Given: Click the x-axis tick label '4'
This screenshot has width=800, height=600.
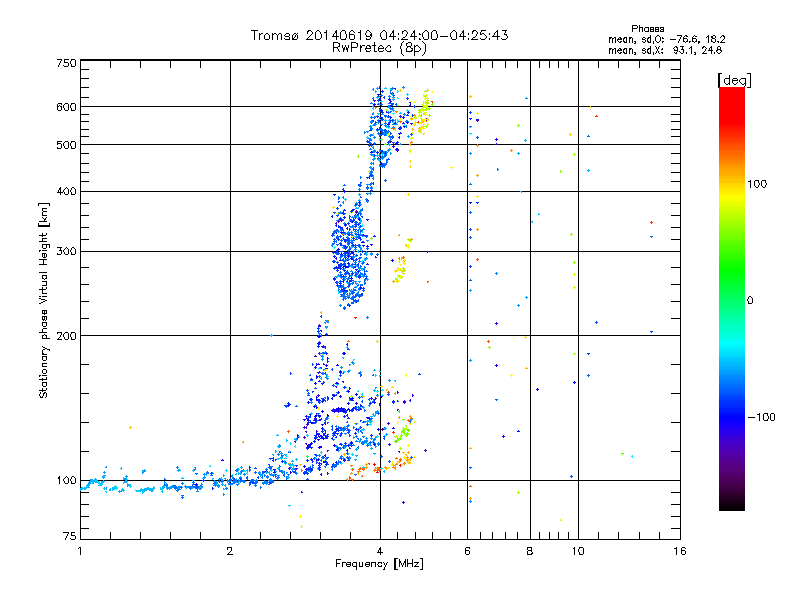Looking at the screenshot, I should point(380,551).
